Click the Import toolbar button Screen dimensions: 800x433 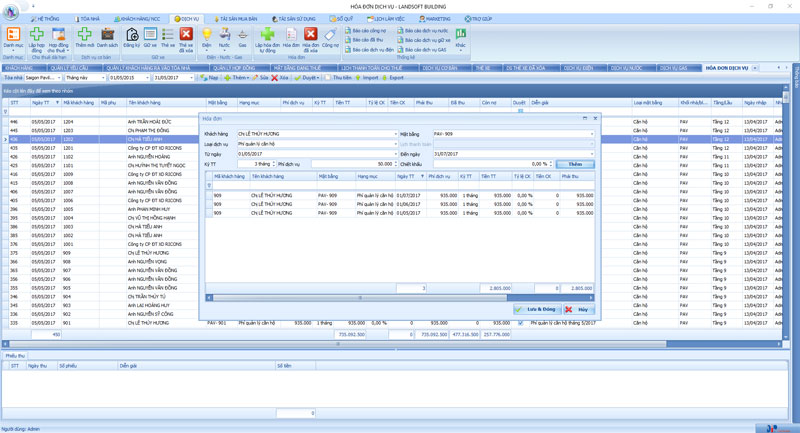click(x=367, y=78)
